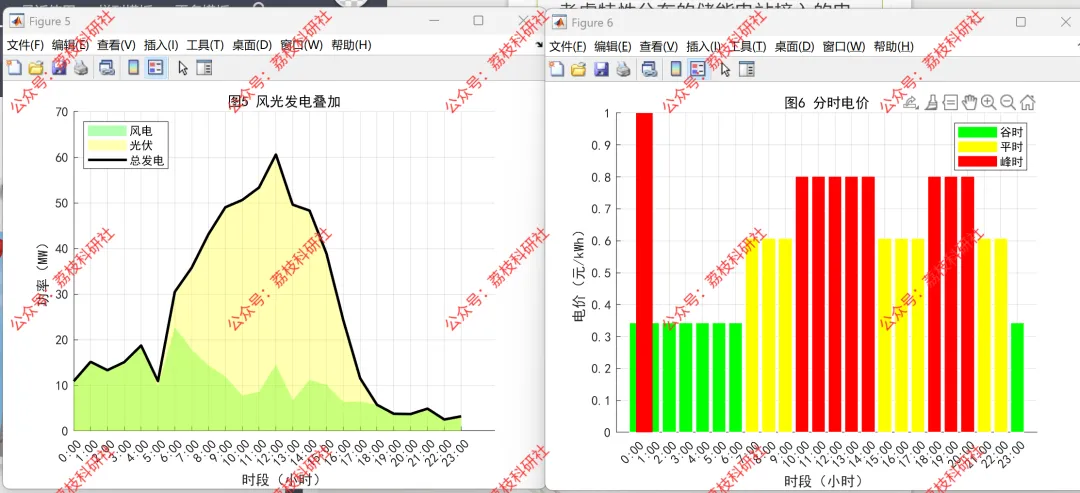Open 插入(I) menu in Figure 5

tap(161, 45)
